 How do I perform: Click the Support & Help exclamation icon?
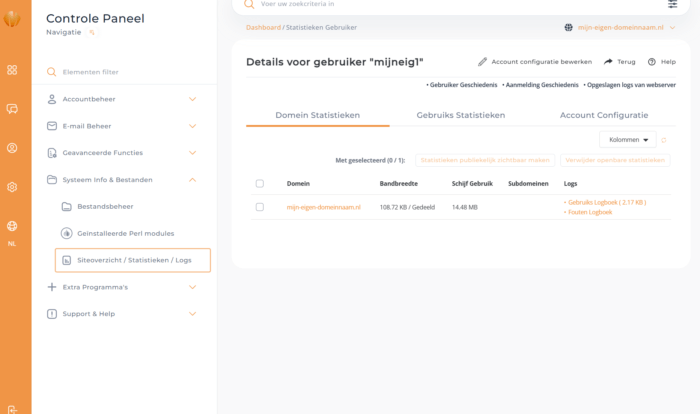[x=52, y=314]
